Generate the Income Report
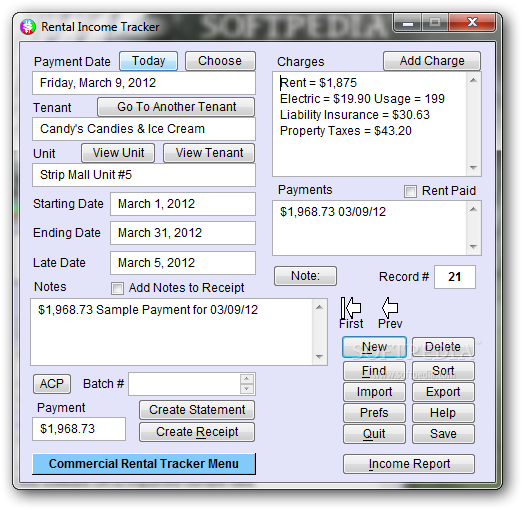Image resolution: width=523 pixels, height=510 pixels. (x=409, y=464)
